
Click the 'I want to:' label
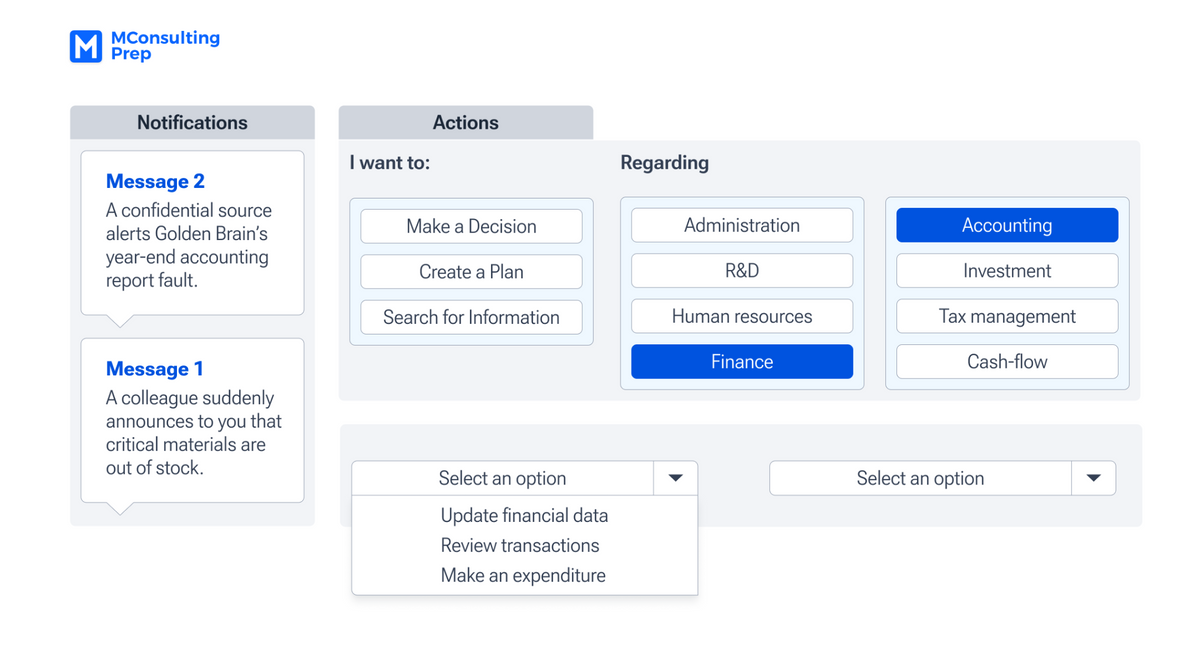coord(390,162)
